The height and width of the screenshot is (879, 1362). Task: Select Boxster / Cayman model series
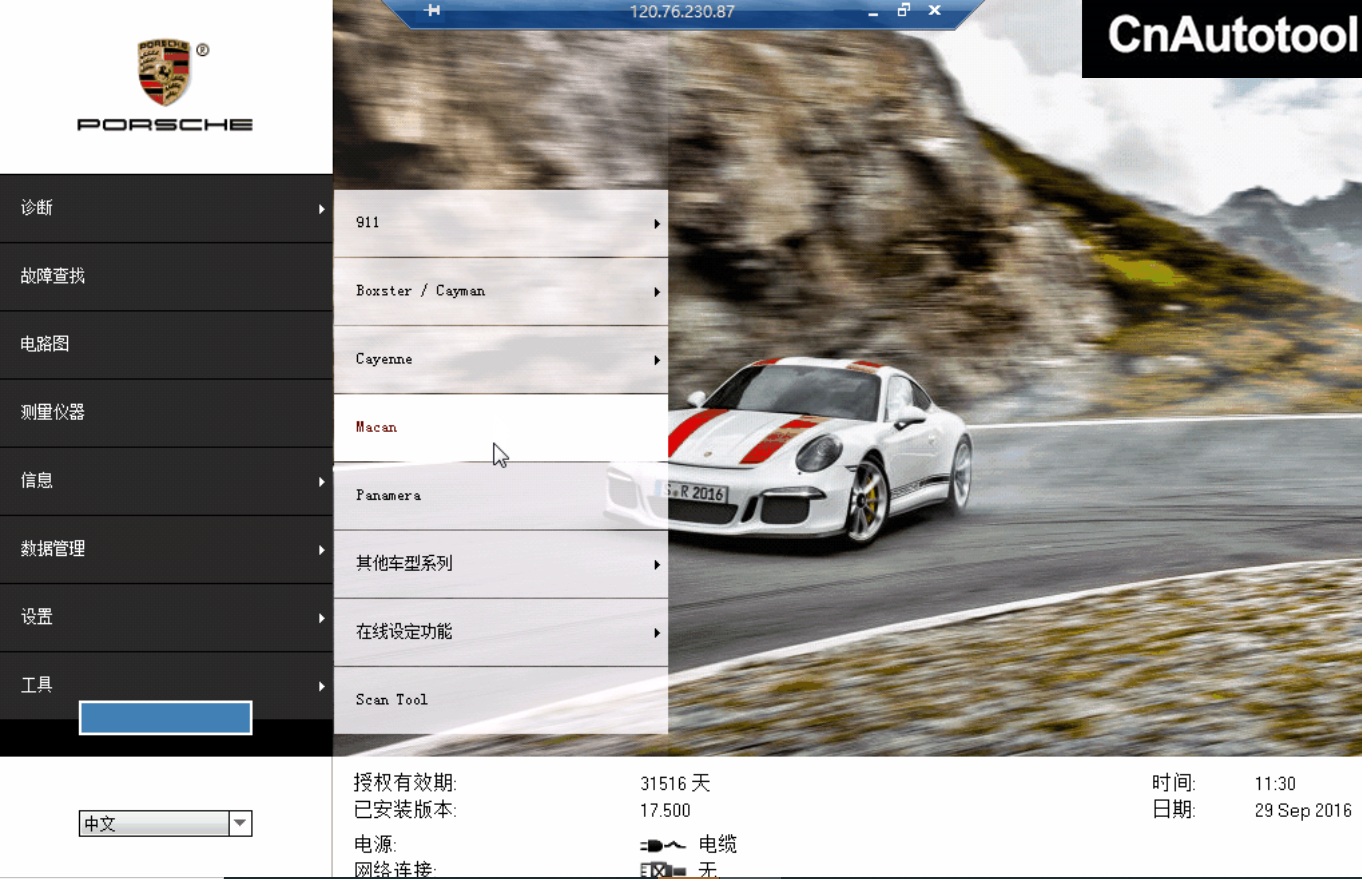[500, 291]
